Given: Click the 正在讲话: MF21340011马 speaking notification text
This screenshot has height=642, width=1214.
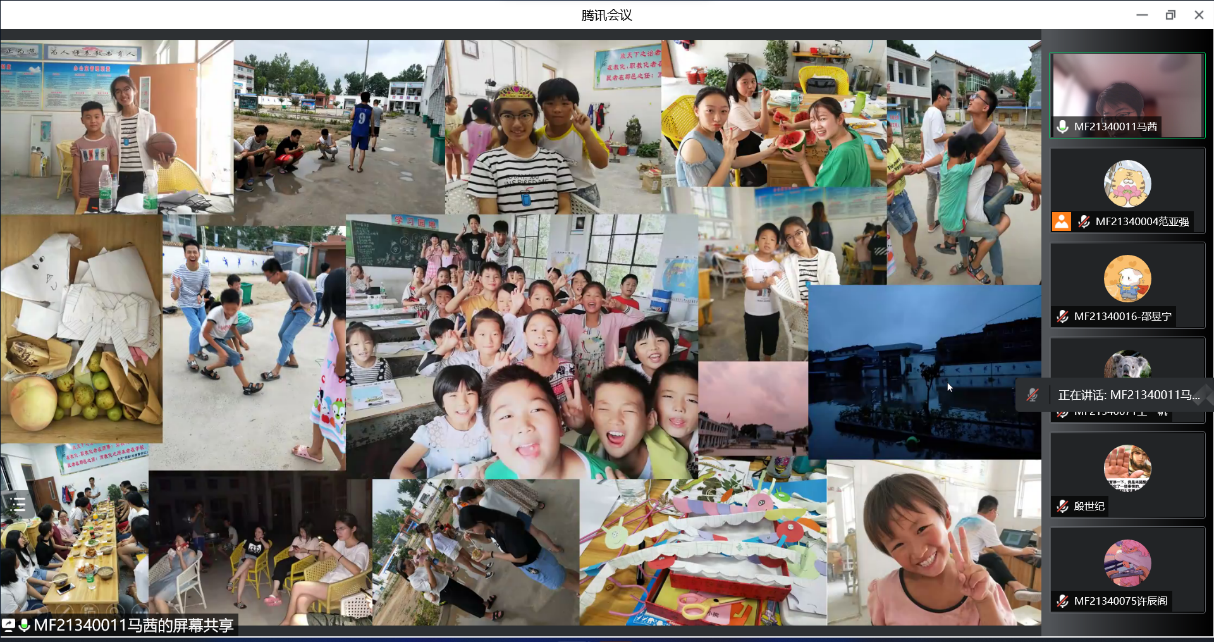Looking at the screenshot, I should pyautogui.click(x=1128, y=395).
